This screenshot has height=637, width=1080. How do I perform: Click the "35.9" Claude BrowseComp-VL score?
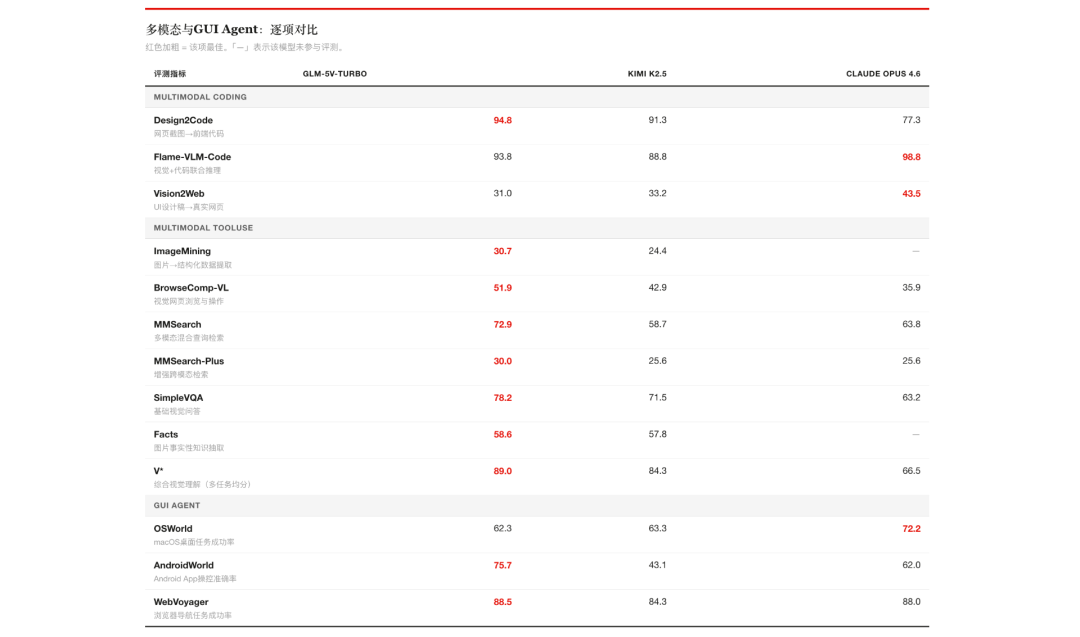(x=911, y=287)
